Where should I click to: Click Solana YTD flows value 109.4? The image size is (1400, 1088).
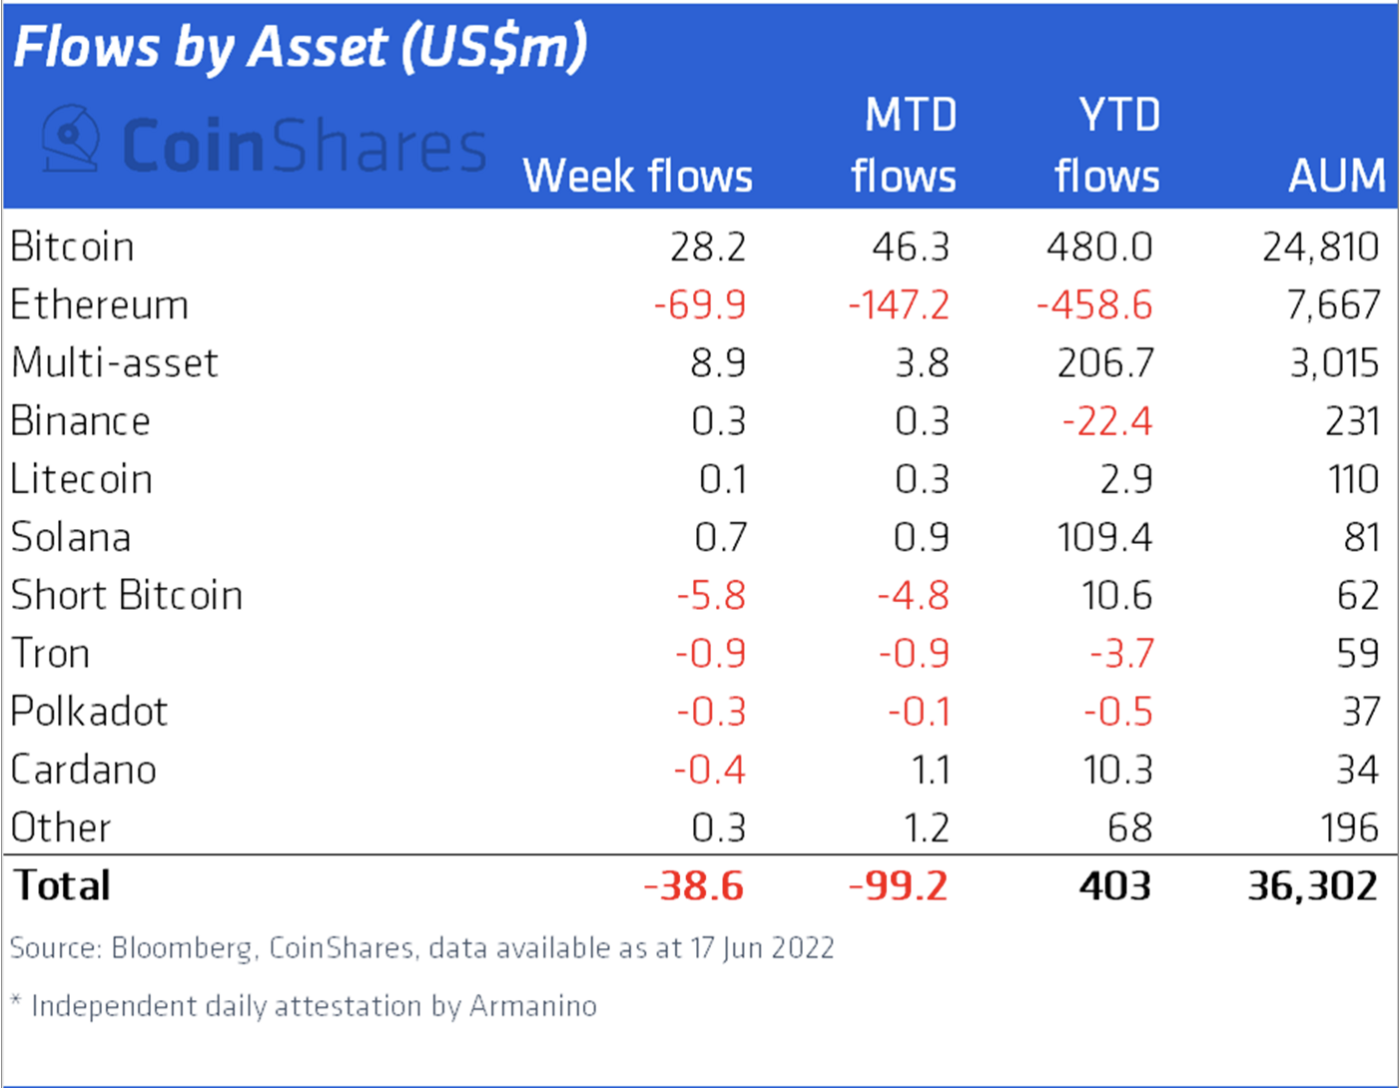pyautogui.click(x=1105, y=537)
